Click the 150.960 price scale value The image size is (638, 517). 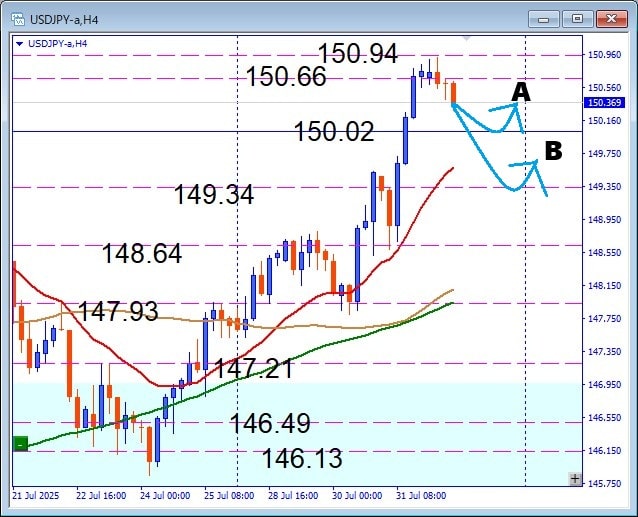(605, 55)
